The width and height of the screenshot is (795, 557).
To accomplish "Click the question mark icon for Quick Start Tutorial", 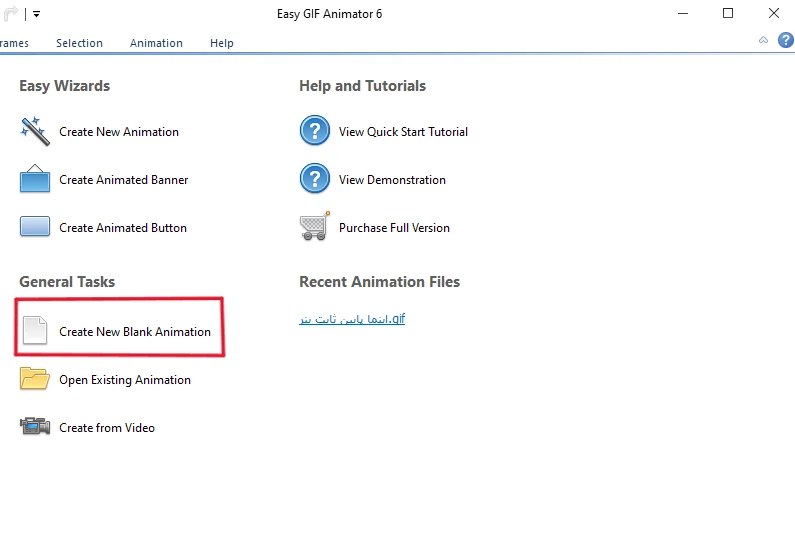I will point(314,131).
